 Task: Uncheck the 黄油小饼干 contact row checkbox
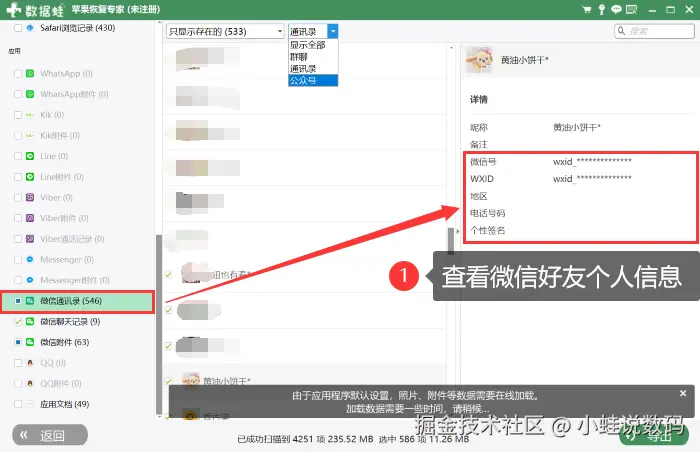[x=168, y=381]
